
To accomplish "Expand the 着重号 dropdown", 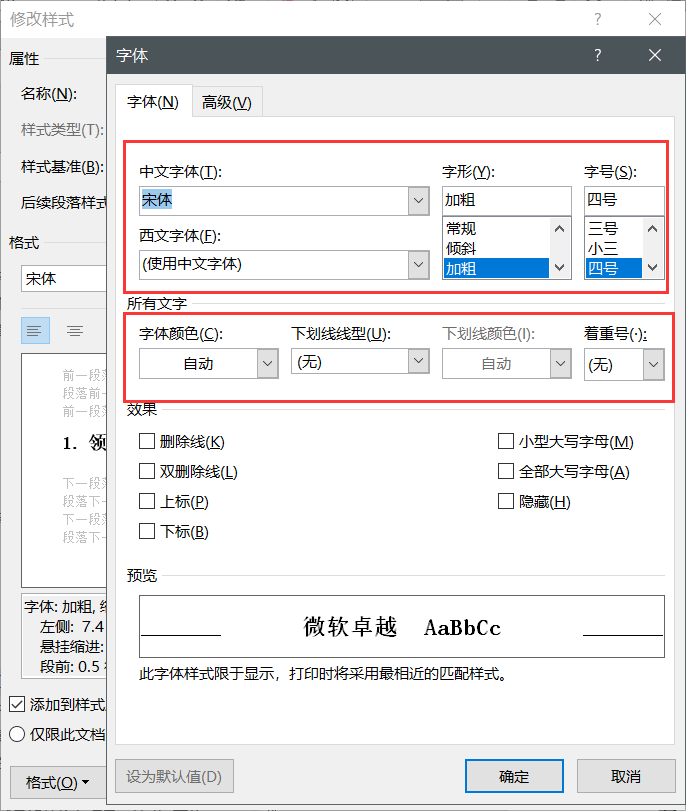I will (x=653, y=366).
